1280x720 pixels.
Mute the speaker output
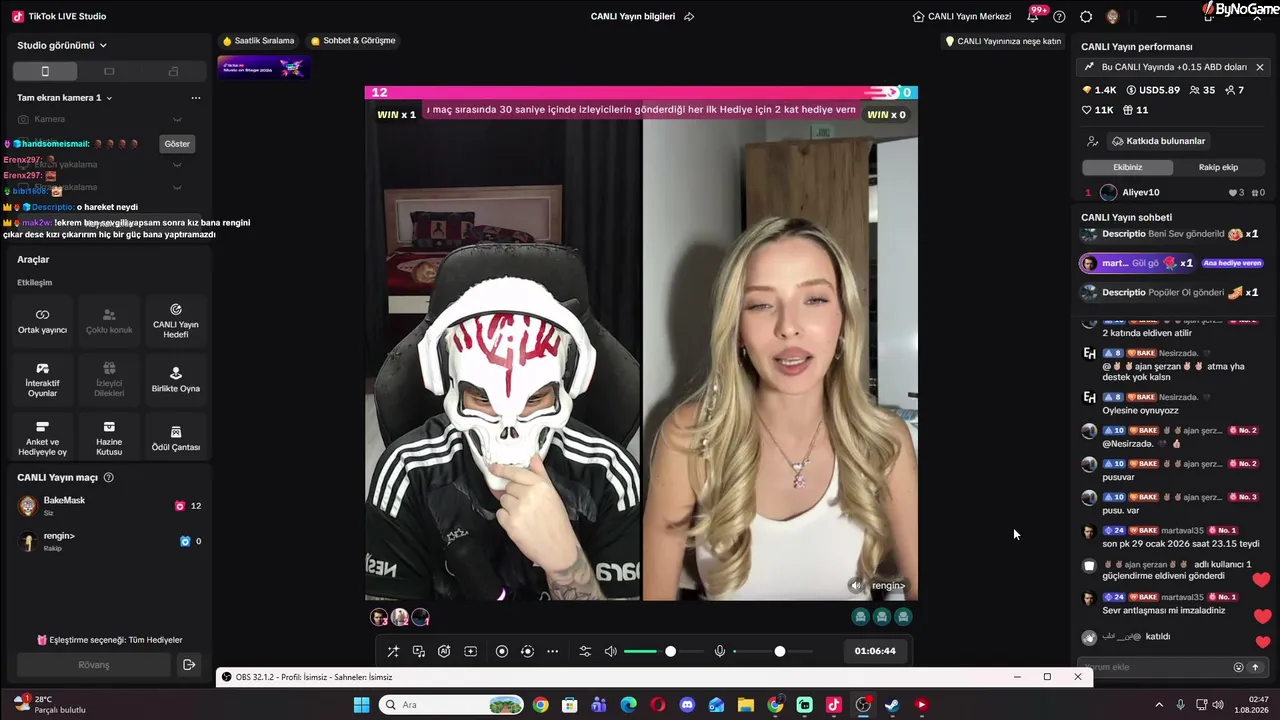(611, 651)
